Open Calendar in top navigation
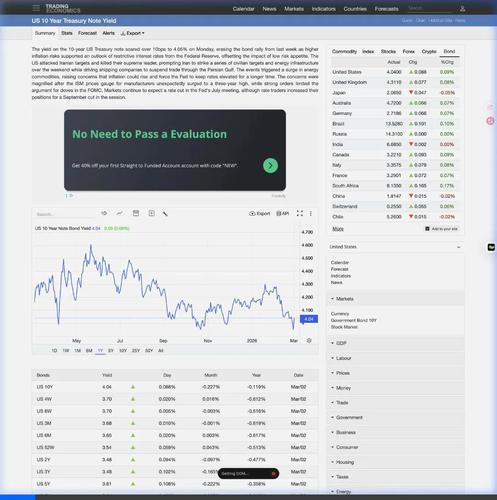 tap(243, 9)
